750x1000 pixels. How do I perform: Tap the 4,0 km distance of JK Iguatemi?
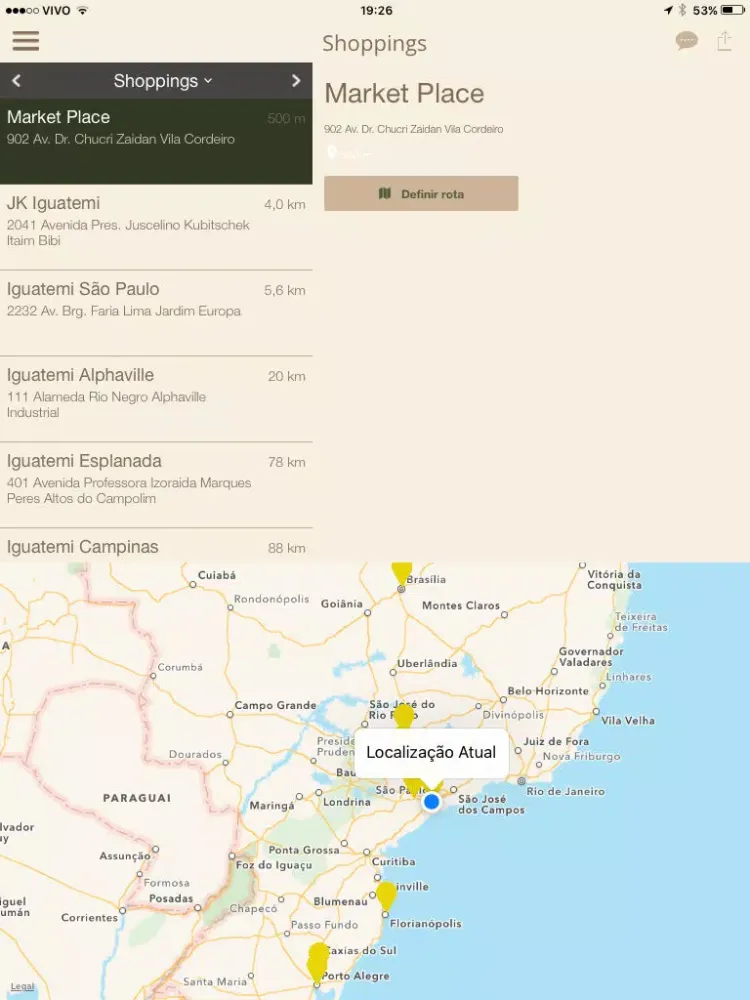tap(284, 205)
